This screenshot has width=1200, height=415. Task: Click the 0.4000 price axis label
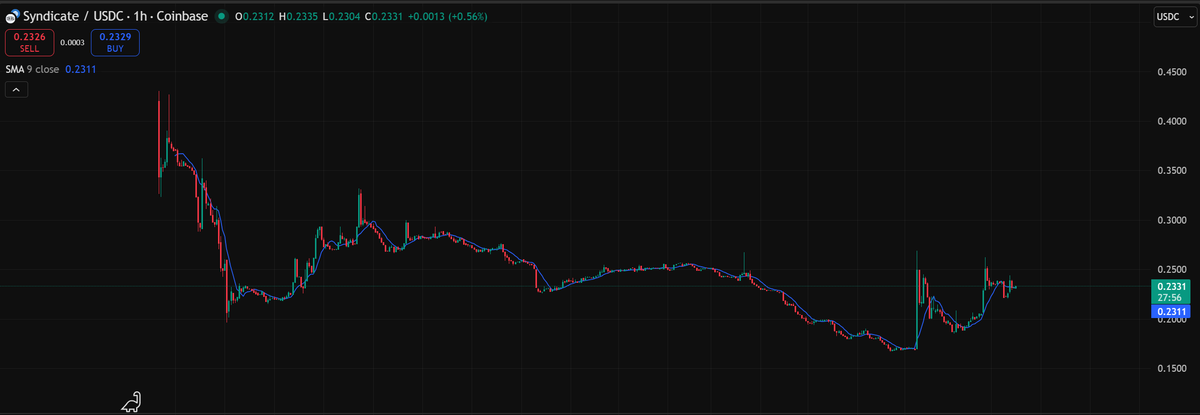pos(1171,122)
